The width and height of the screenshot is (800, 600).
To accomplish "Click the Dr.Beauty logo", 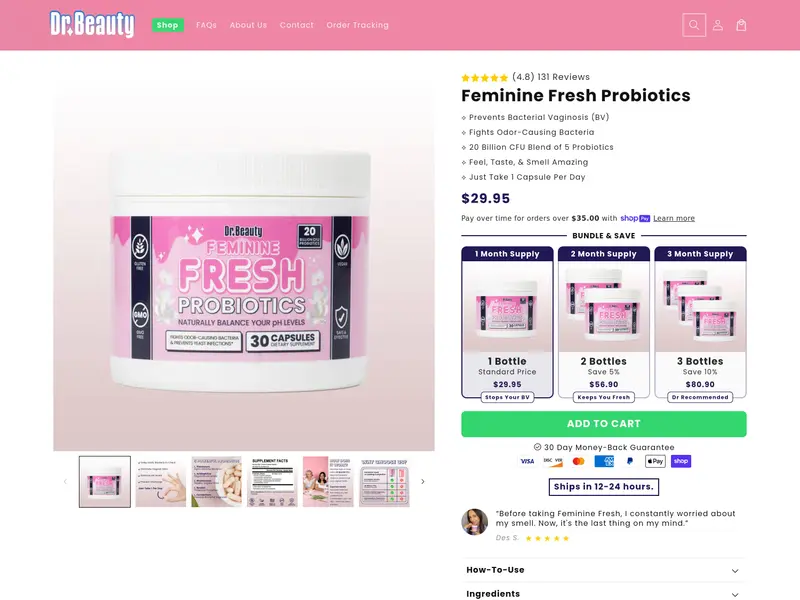I will pos(92,24).
